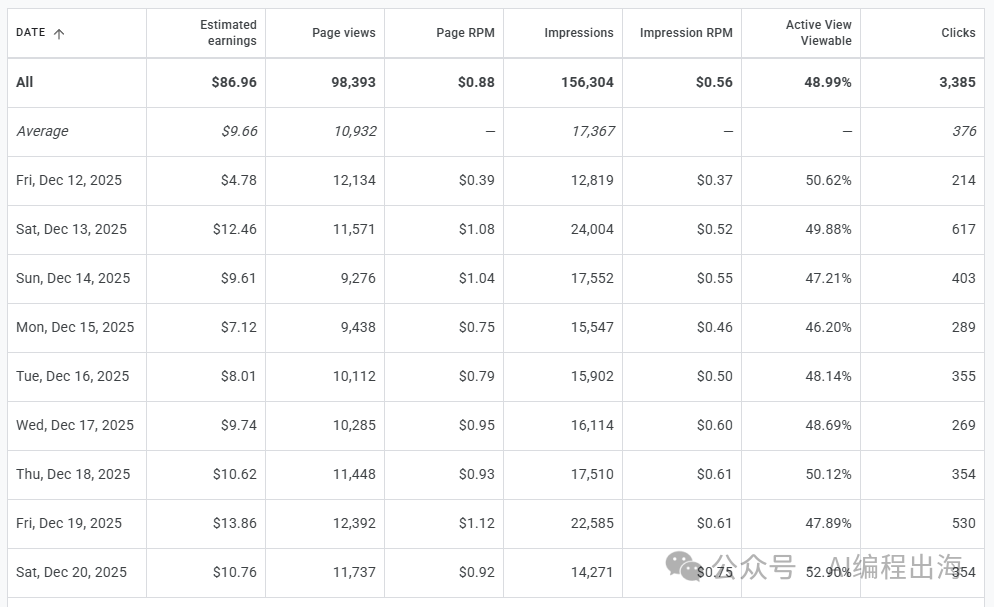Viewport: 994px width, 607px height.
Task: Select page views 9,276
Action: (358, 278)
